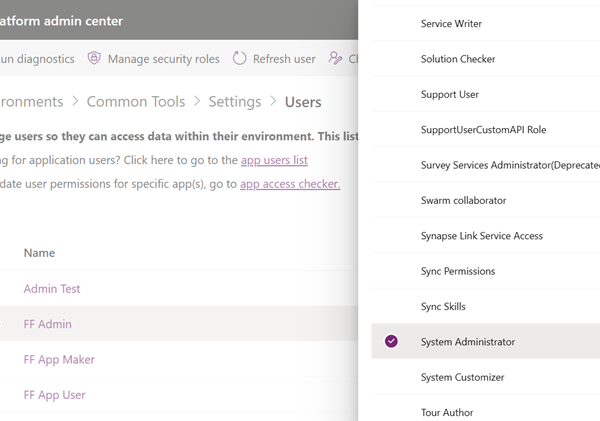Pick the Swarm collaborator role
The image size is (600, 421).
coord(463,200)
